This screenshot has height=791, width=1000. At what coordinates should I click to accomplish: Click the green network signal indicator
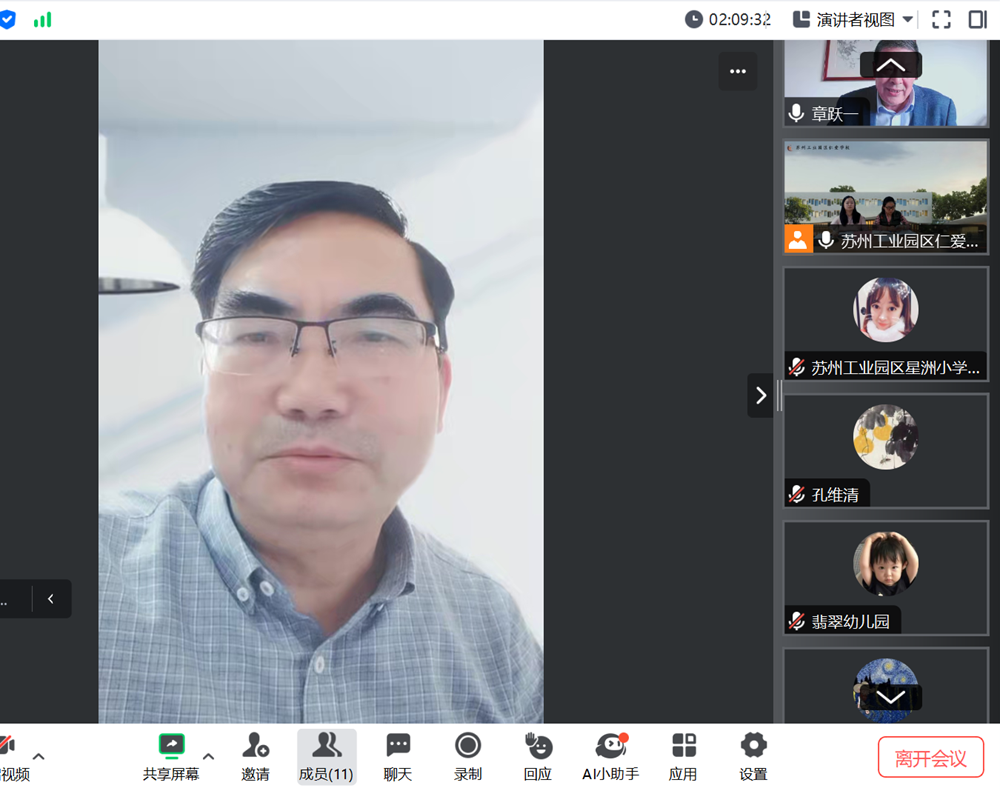42,19
